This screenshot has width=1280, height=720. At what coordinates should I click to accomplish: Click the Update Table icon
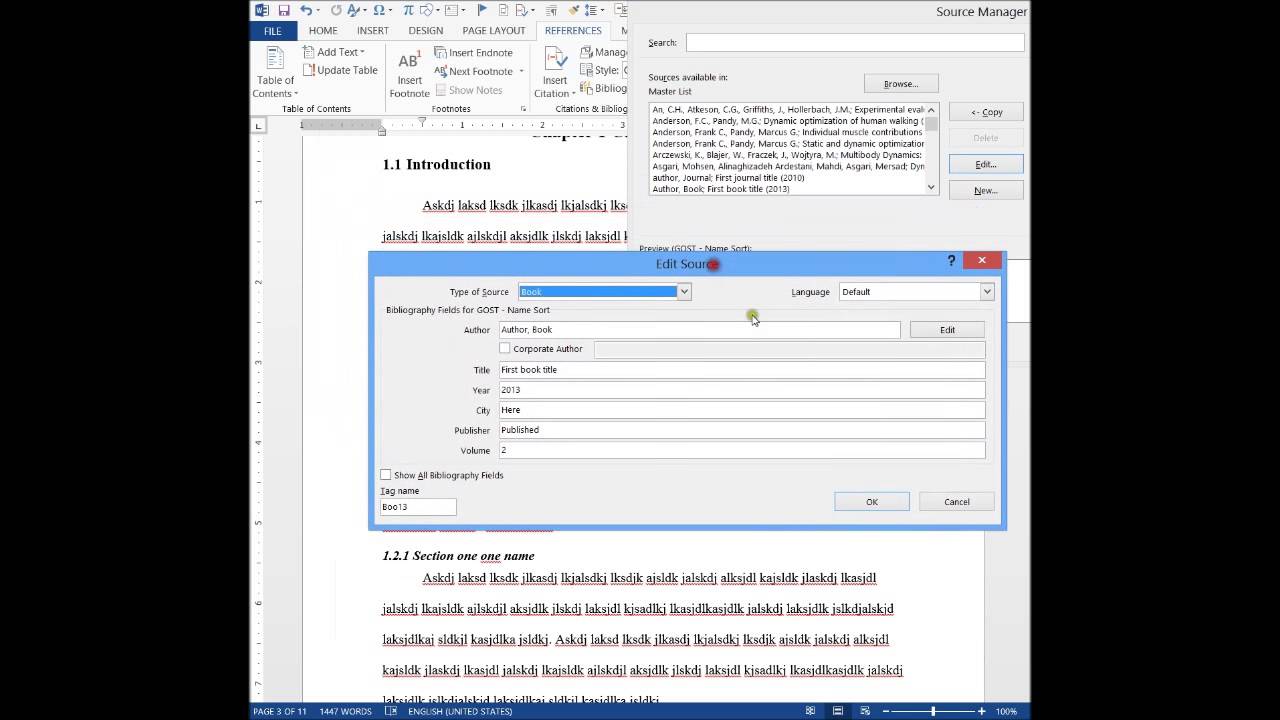click(x=309, y=71)
